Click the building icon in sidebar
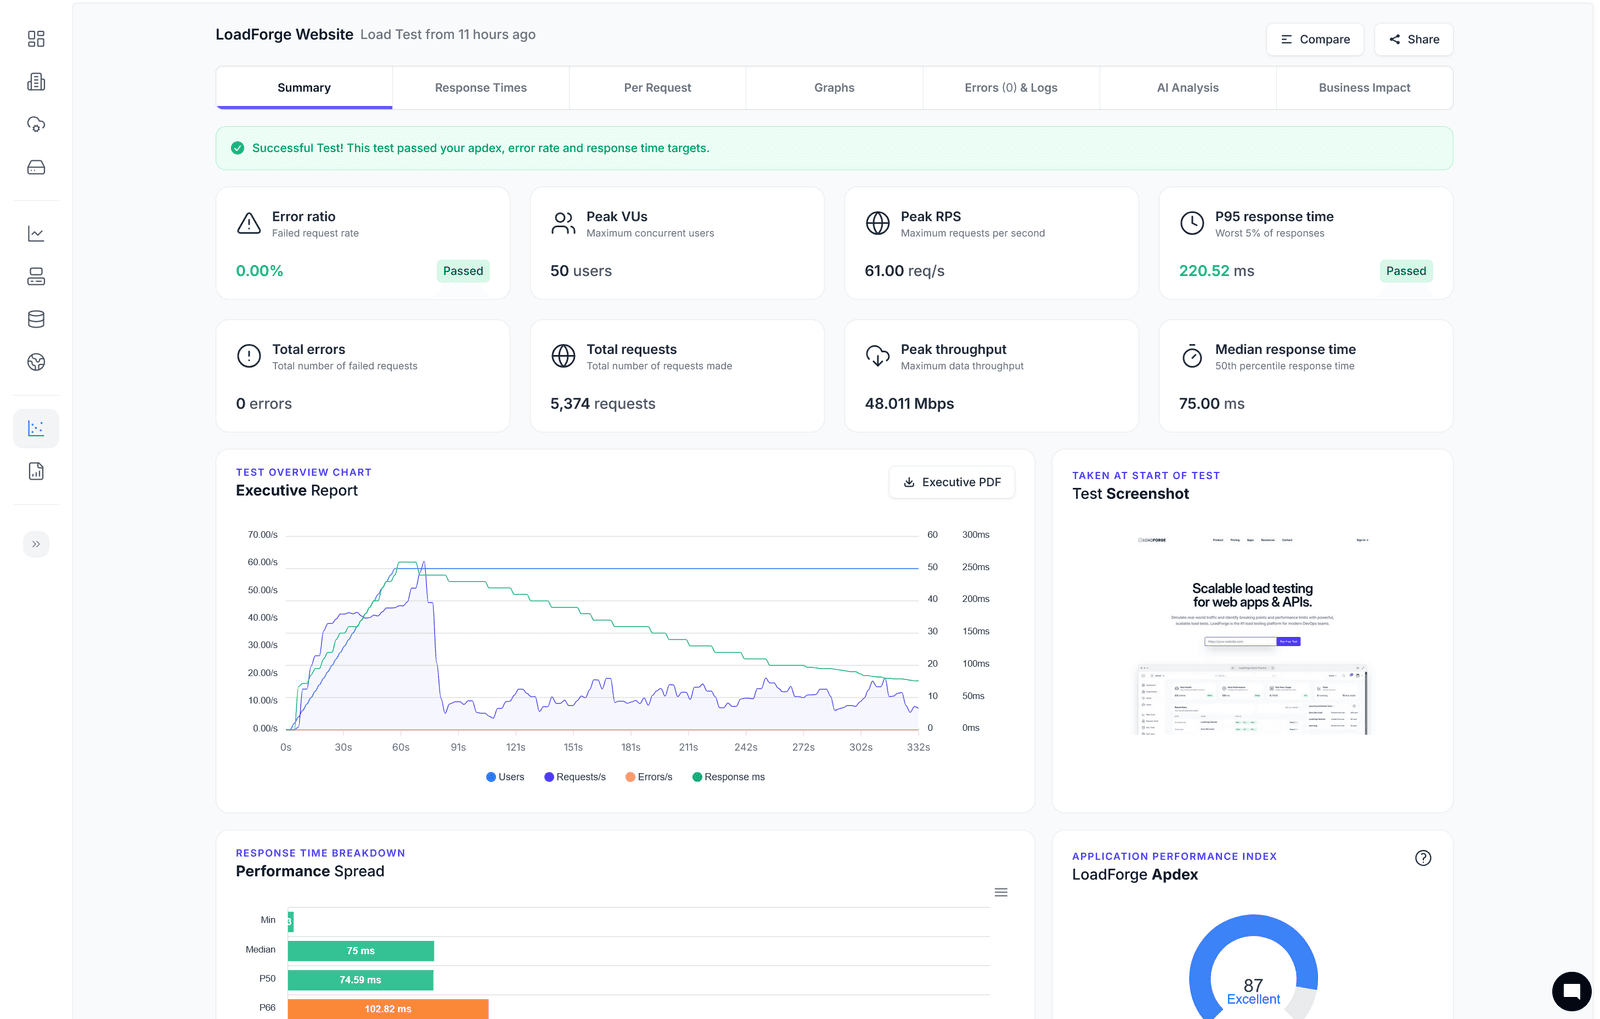 pos(36,82)
